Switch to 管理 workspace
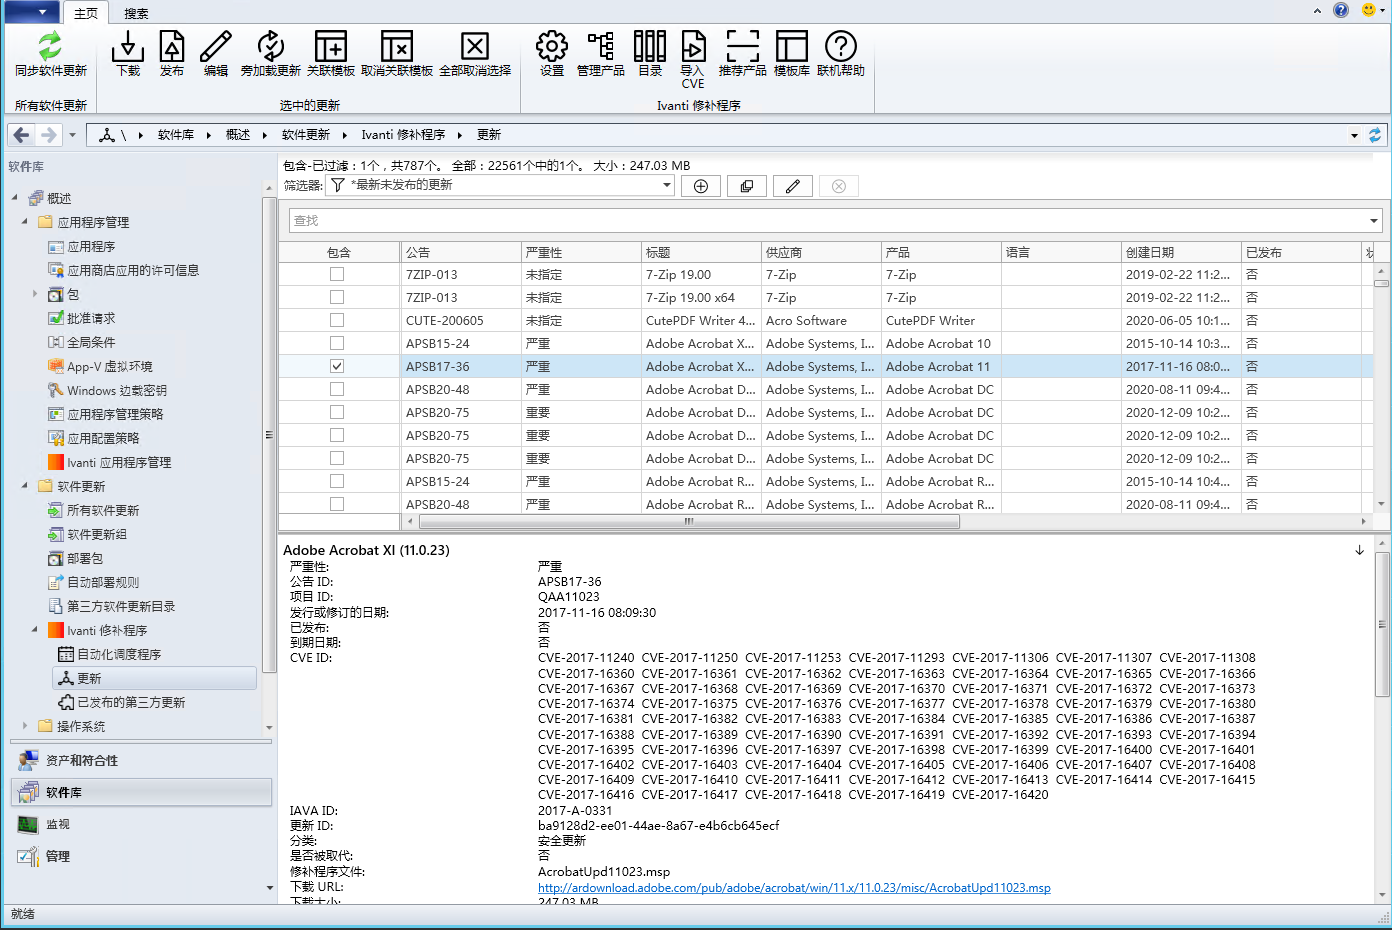1392x930 pixels. point(140,856)
